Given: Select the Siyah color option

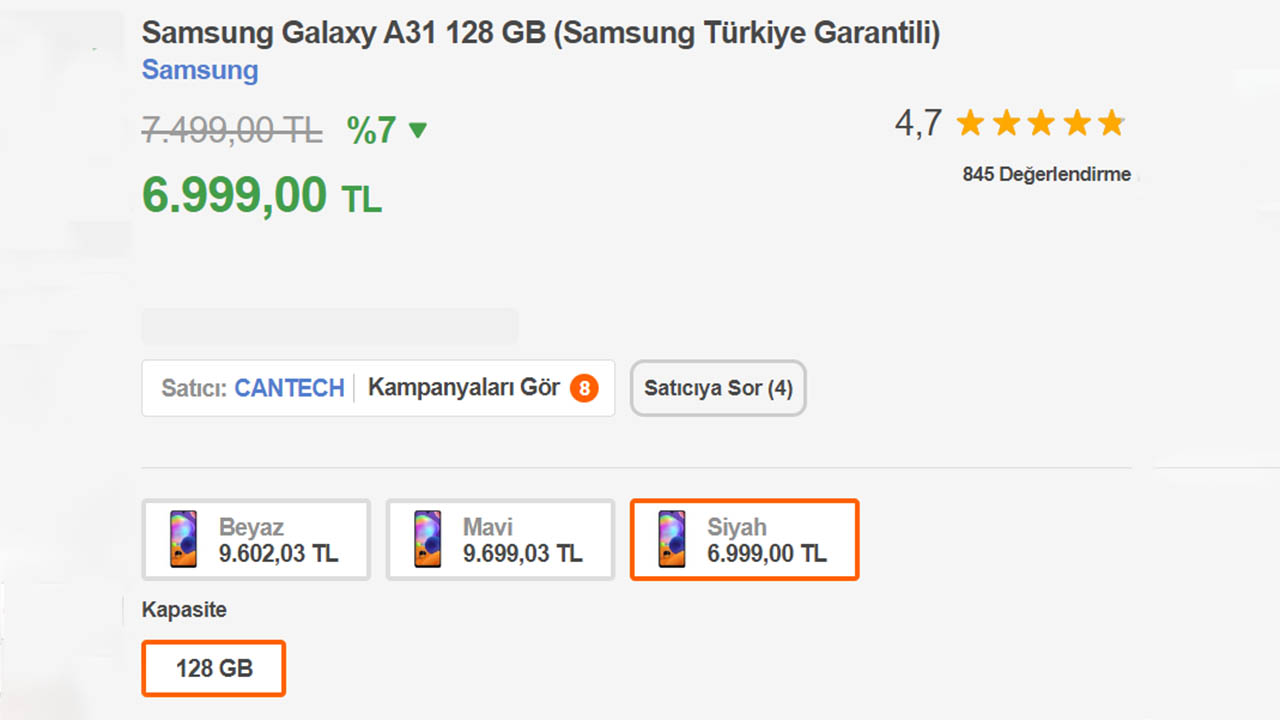Looking at the screenshot, I should tap(744, 539).
